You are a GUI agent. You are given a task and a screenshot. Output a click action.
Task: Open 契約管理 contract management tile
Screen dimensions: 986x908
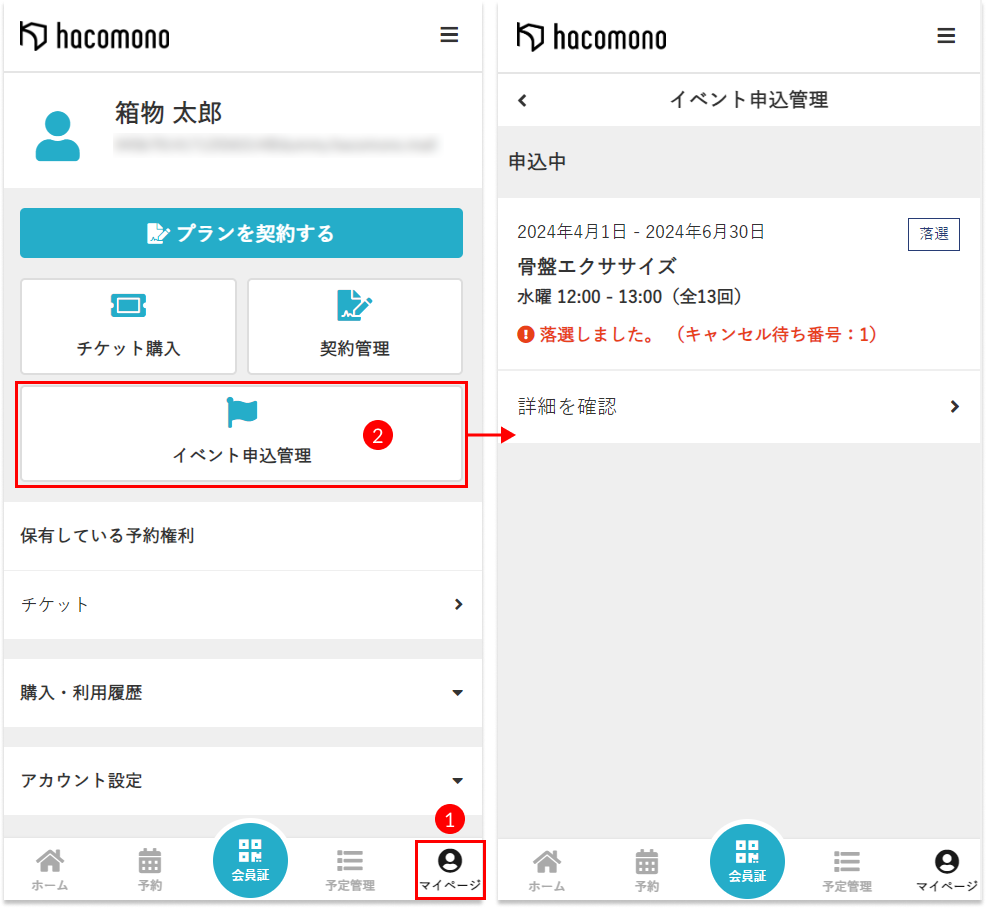pyautogui.click(x=355, y=326)
